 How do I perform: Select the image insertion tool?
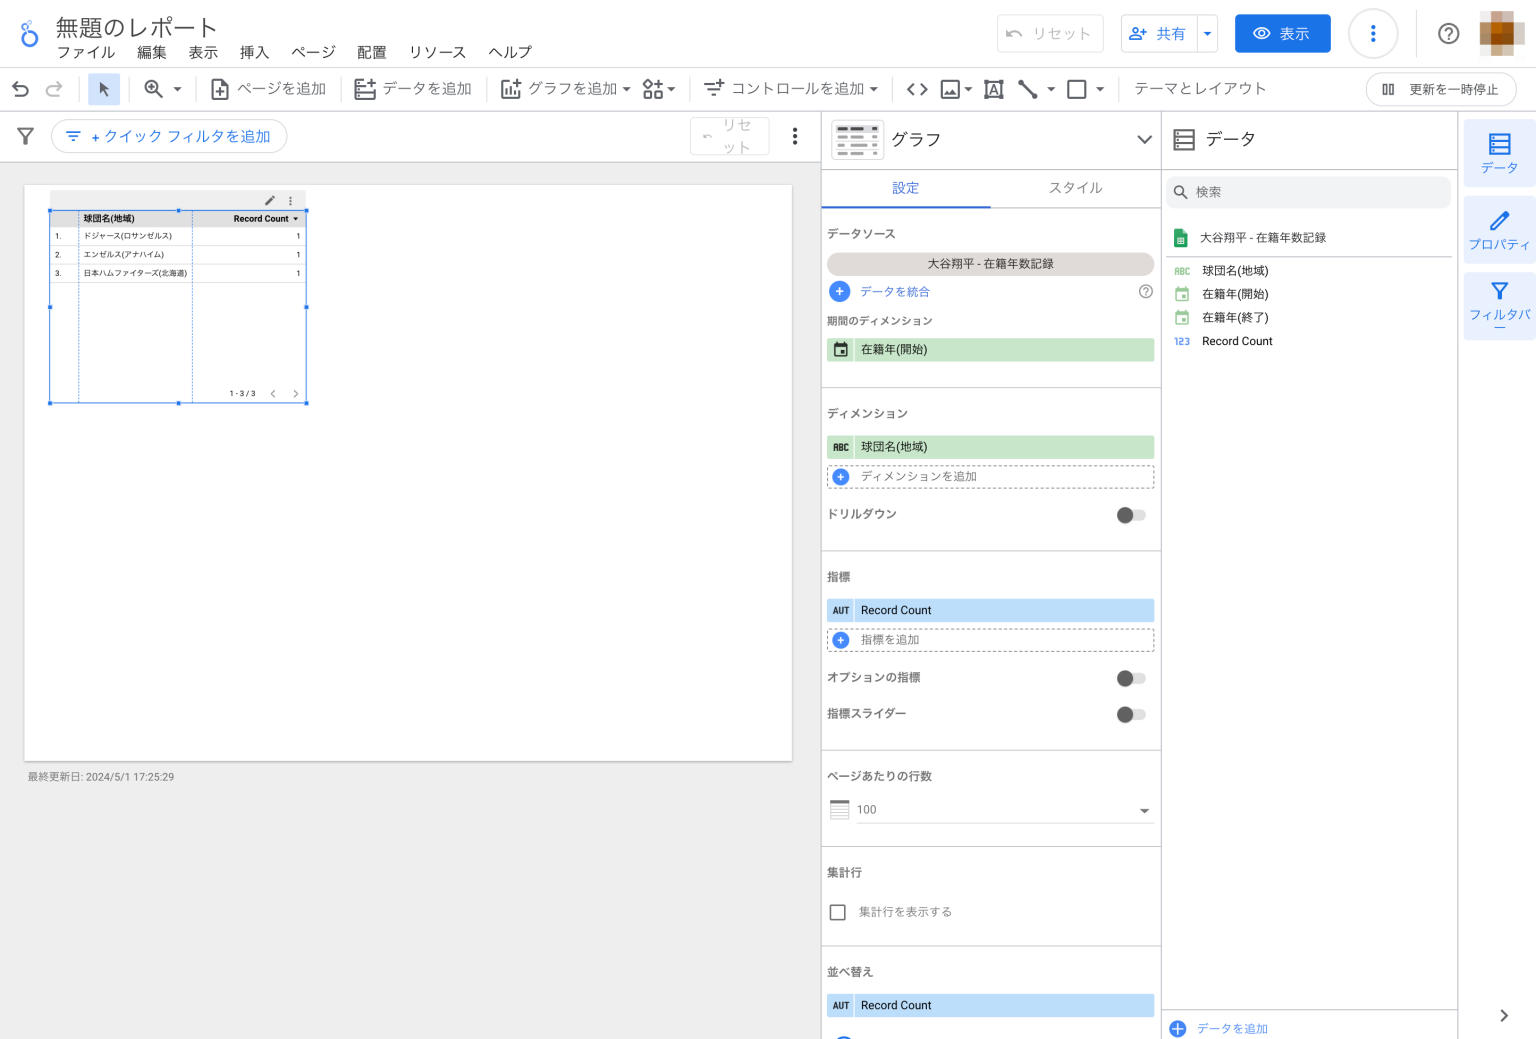point(950,89)
